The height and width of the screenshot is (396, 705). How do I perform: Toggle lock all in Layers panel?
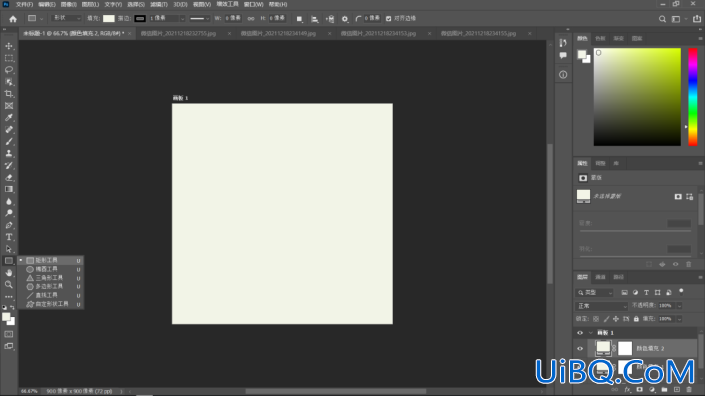click(636, 319)
